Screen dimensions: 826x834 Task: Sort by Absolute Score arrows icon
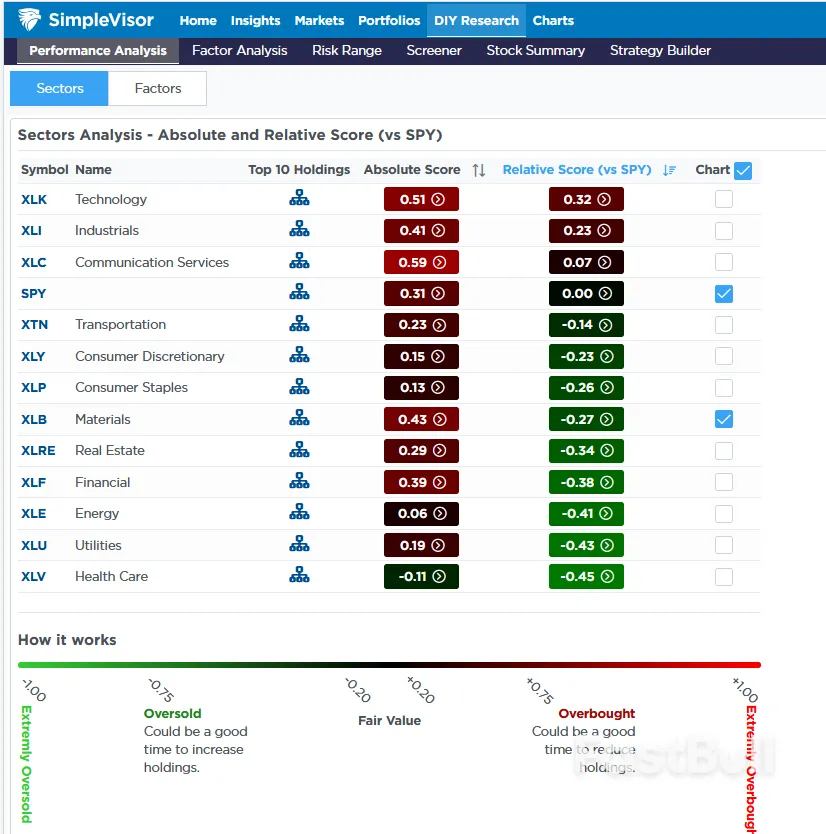coord(479,170)
